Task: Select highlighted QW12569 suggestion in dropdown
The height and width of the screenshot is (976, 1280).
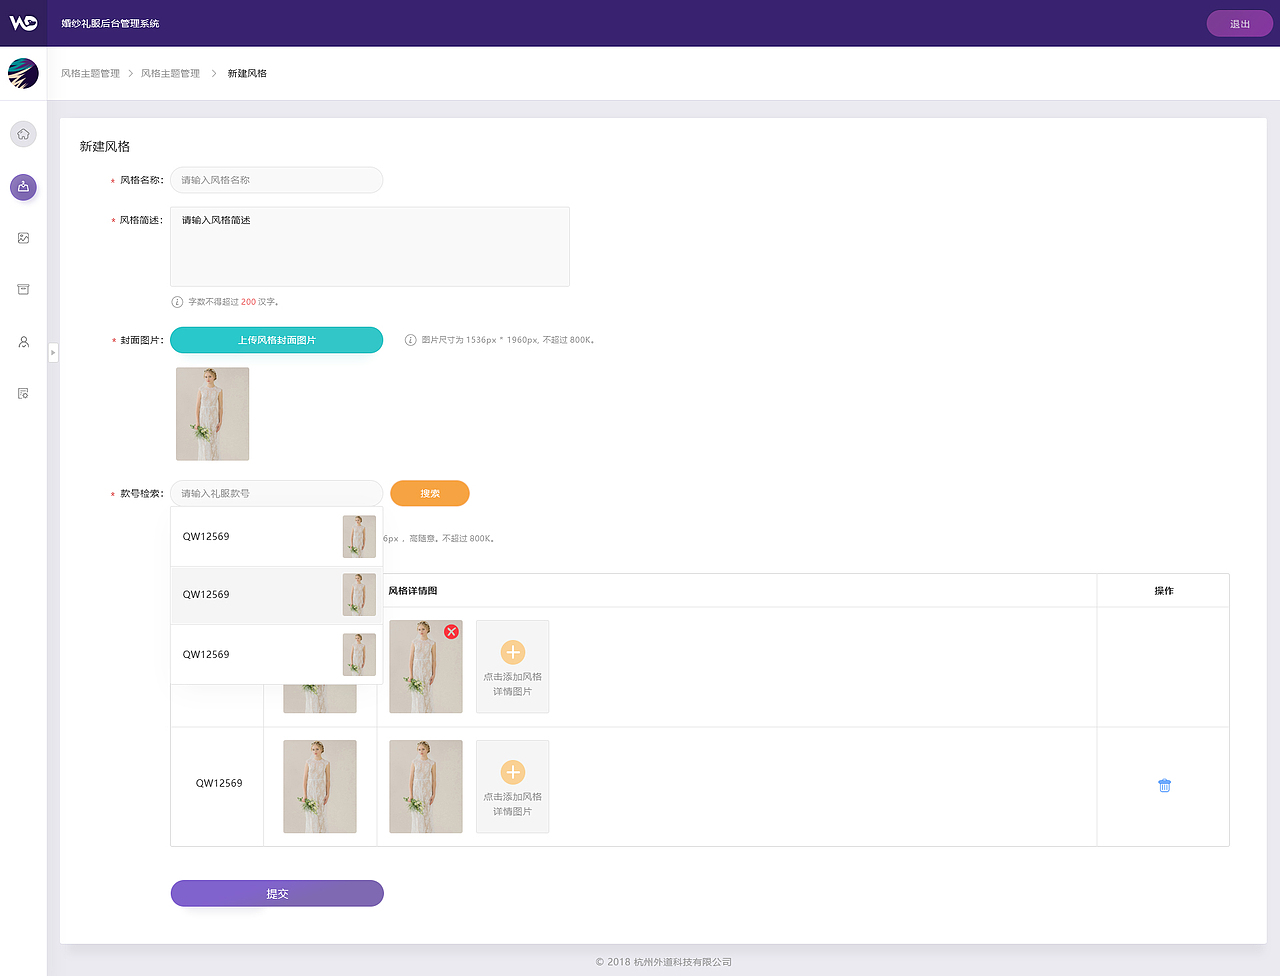Action: pos(277,595)
